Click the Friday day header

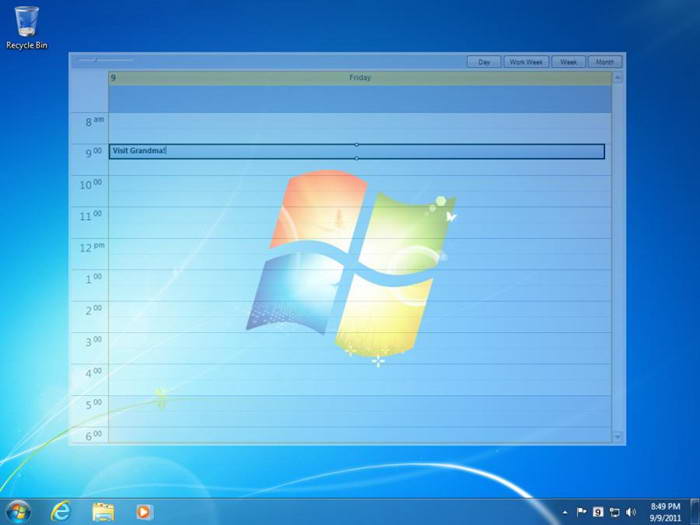(360, 78)
